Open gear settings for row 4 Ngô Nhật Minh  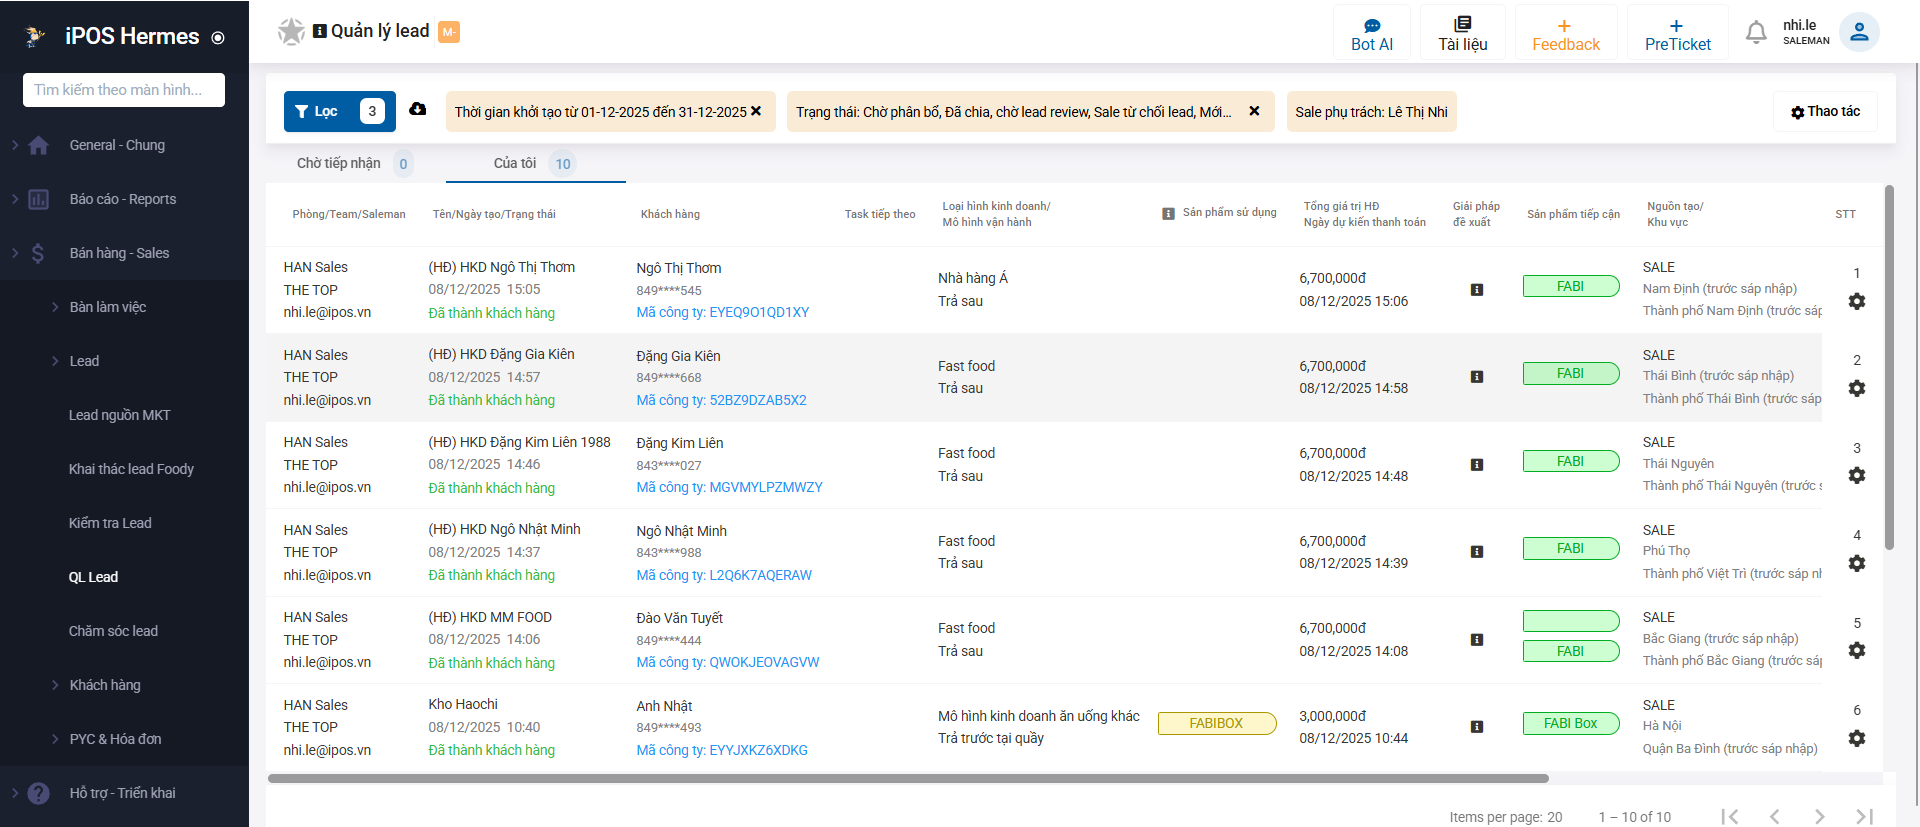[1857, 563]
